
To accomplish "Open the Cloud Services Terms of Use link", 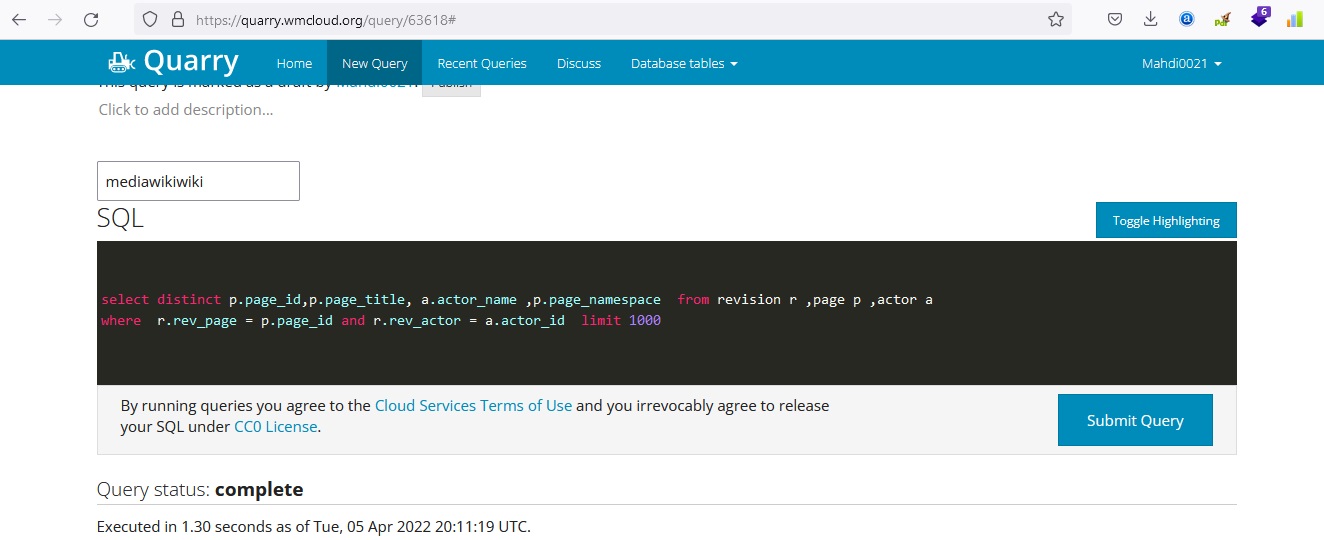I will (x=473, y=406).
